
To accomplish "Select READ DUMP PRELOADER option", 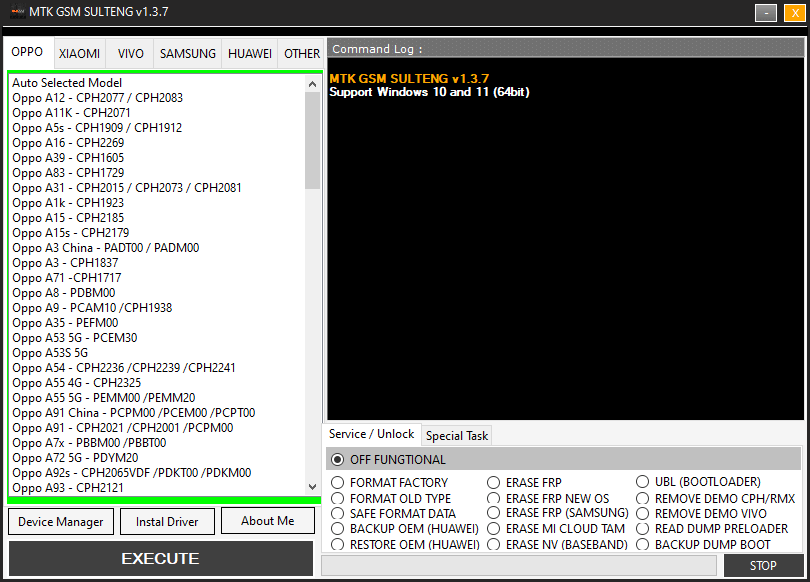I will (x=643, y=529).
